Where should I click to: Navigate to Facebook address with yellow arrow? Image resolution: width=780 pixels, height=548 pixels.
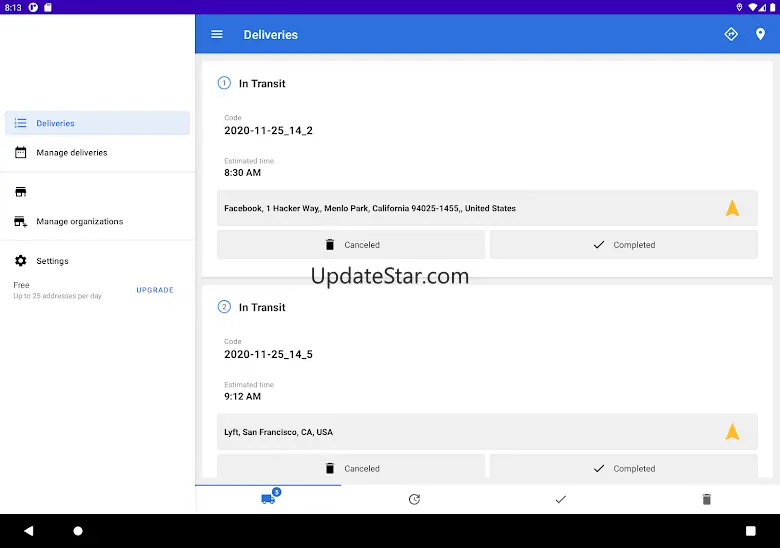coord(732,208)
